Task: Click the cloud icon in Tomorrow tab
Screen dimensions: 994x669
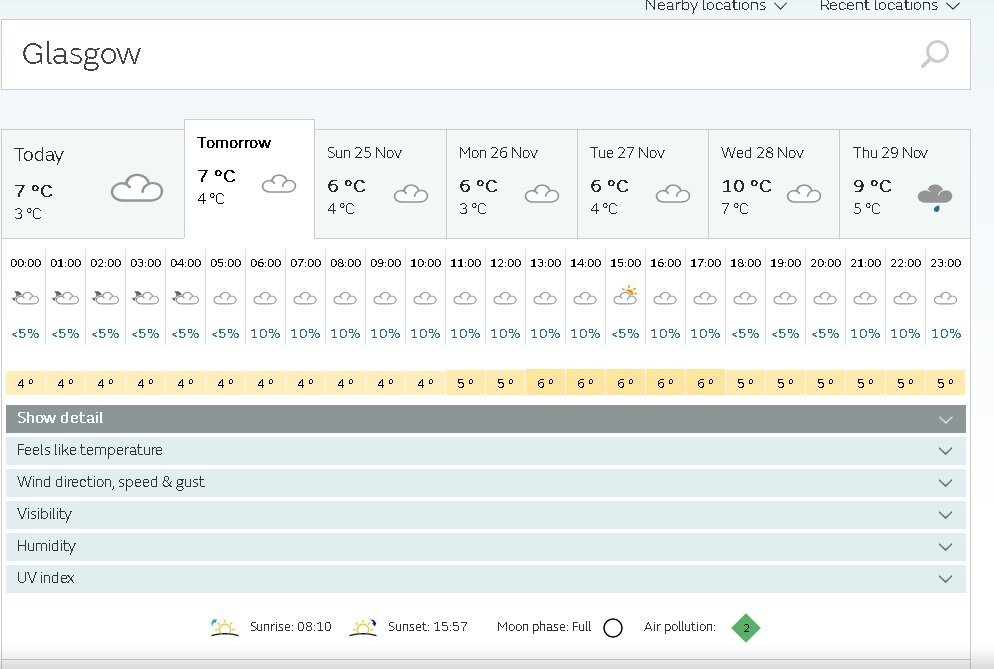Action: click(279, 184)
